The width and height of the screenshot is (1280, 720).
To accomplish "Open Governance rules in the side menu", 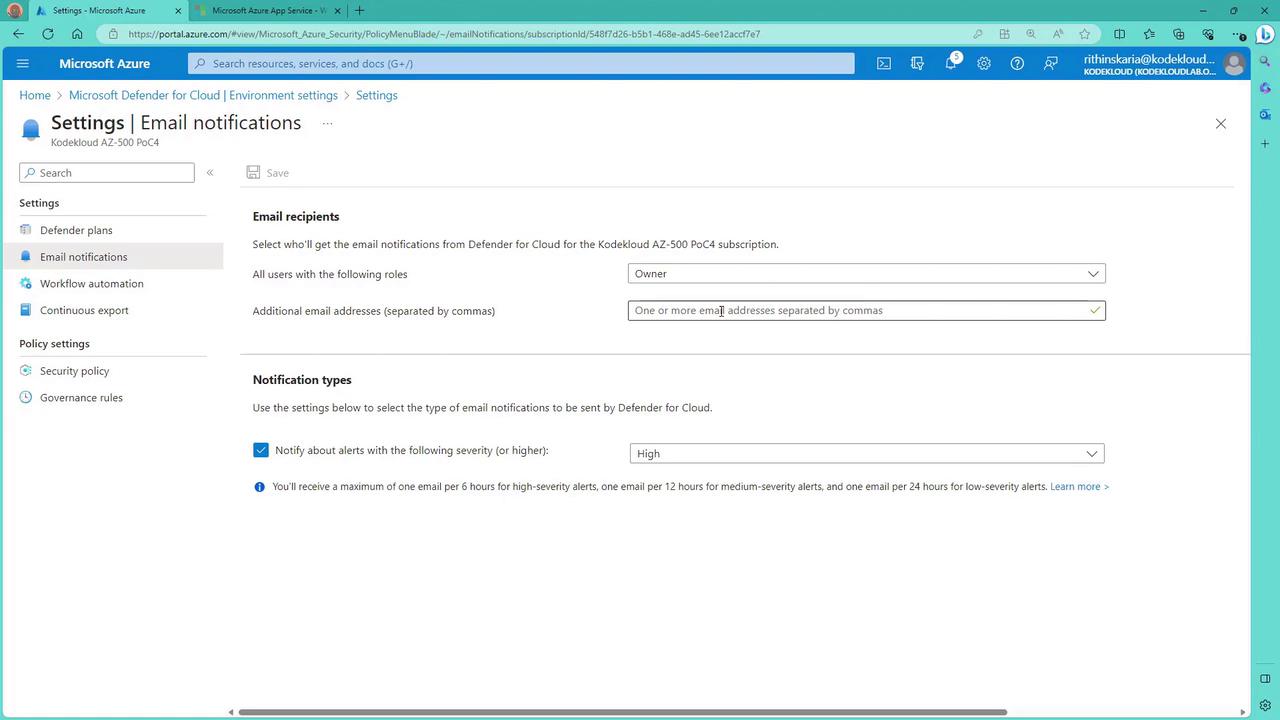I will coord(81,398).
